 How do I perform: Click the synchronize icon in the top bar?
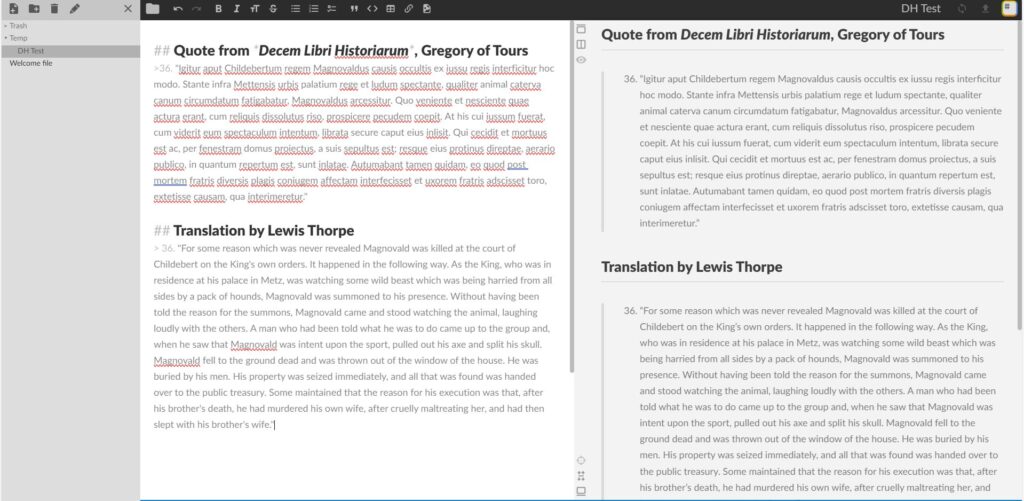(x=962, y=8)
